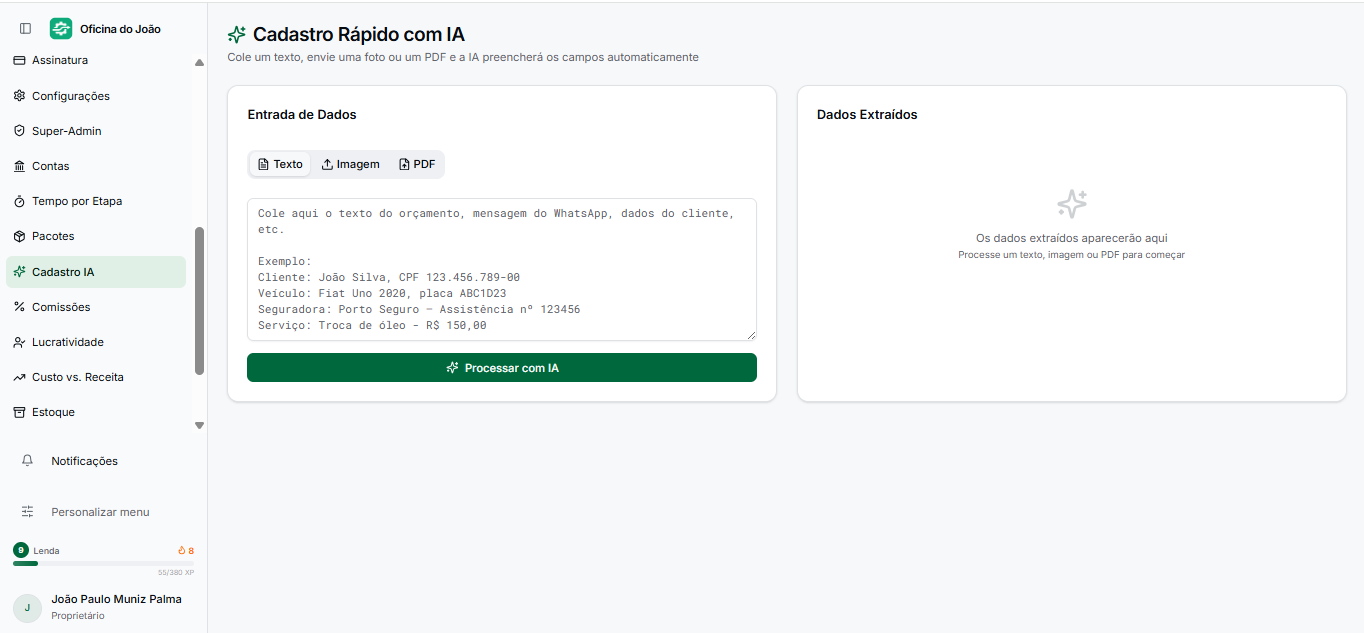Toggle the sidebar collapse icon

(x=25, y=29)
